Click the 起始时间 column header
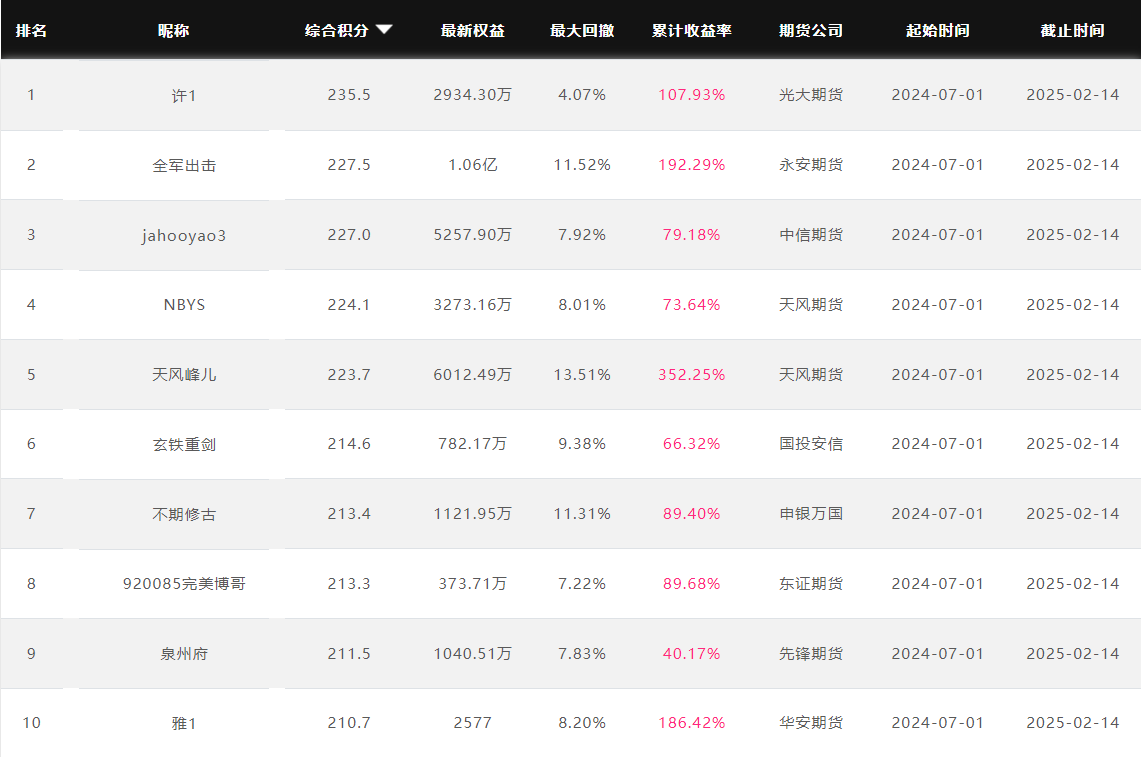Screen dimensions: 1141x757 (x=937, y=31)
